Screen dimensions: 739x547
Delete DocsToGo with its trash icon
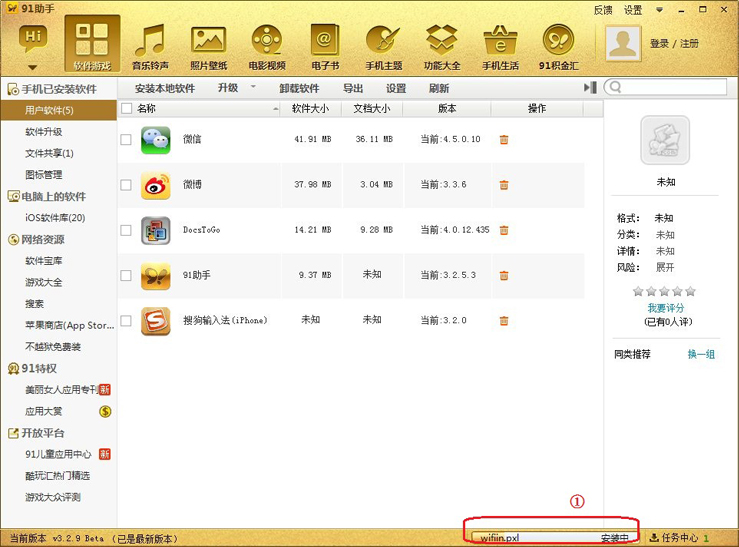point(504,230)
